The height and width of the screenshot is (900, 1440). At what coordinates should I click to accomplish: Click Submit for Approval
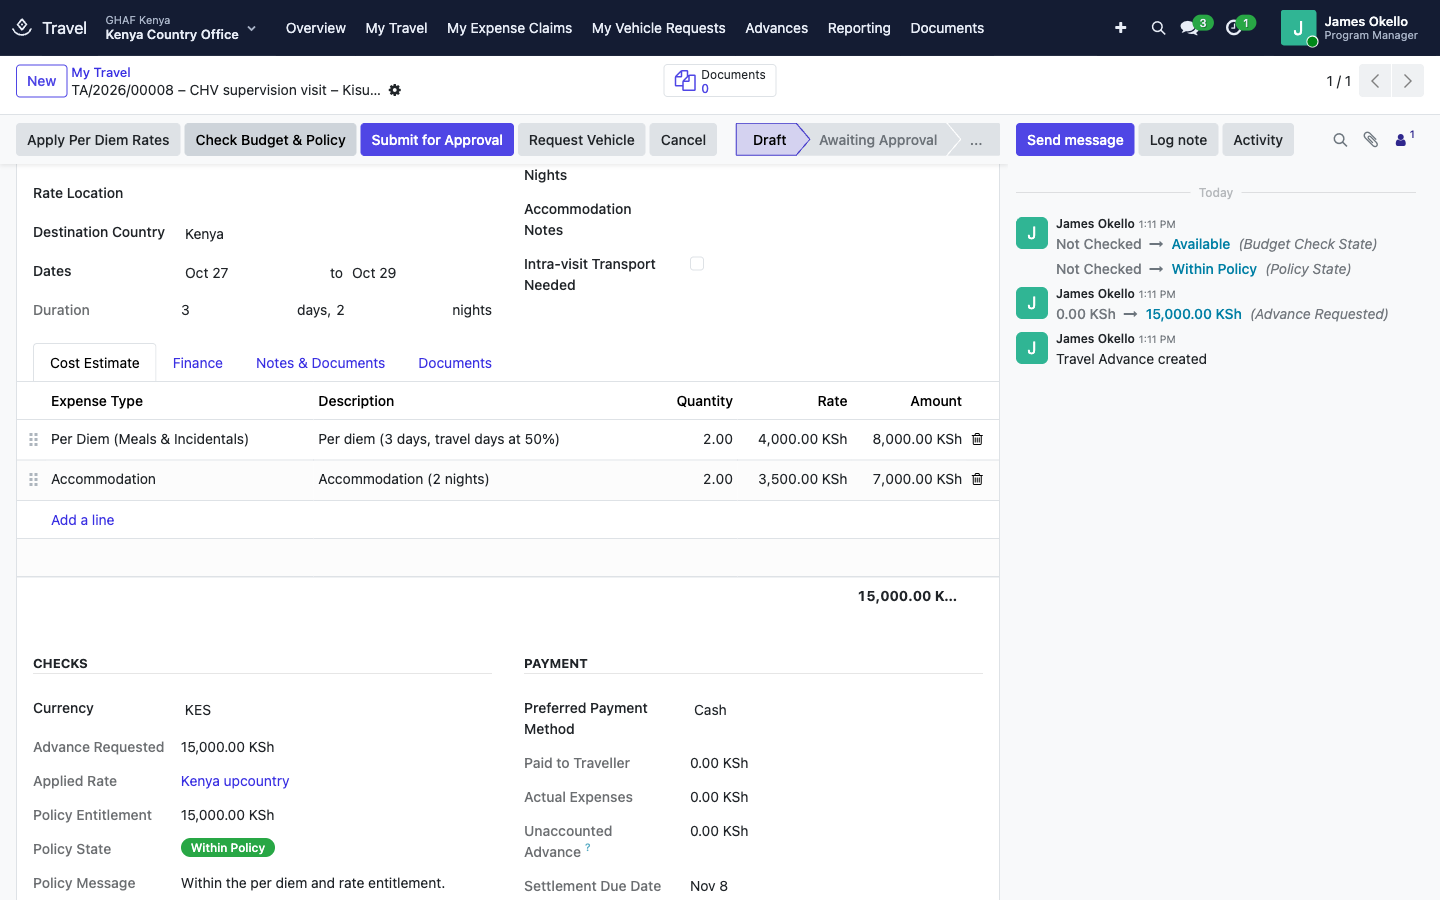pyautogui.click(x=437, y=140)
